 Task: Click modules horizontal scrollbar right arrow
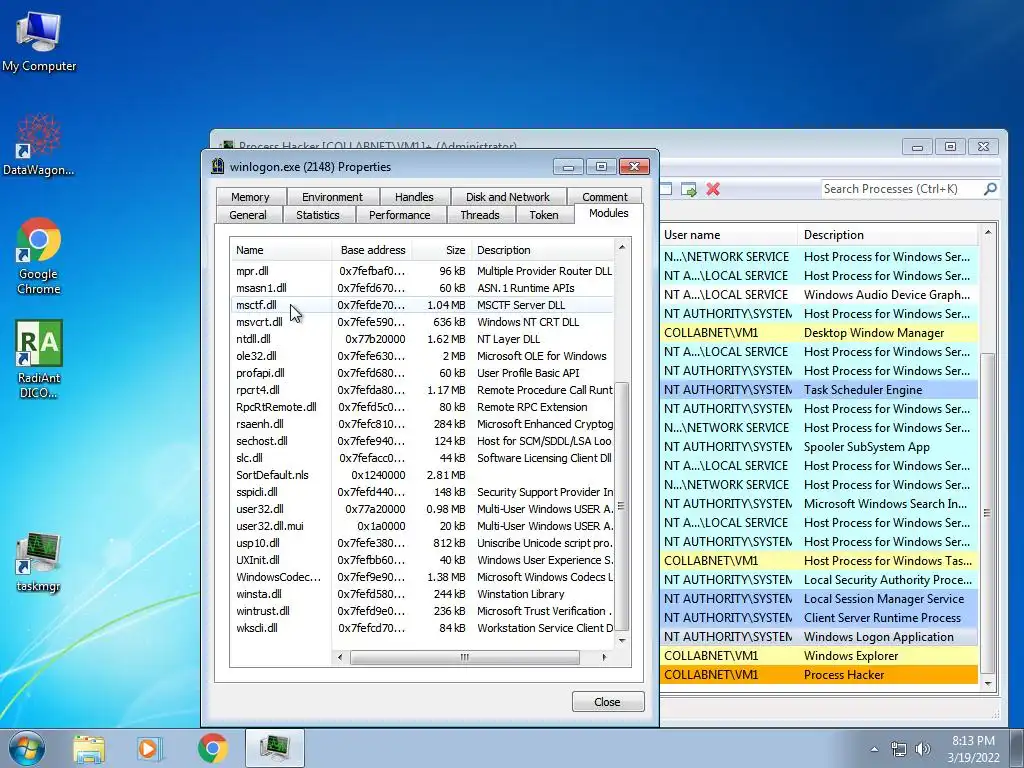(x=604, y=657)
